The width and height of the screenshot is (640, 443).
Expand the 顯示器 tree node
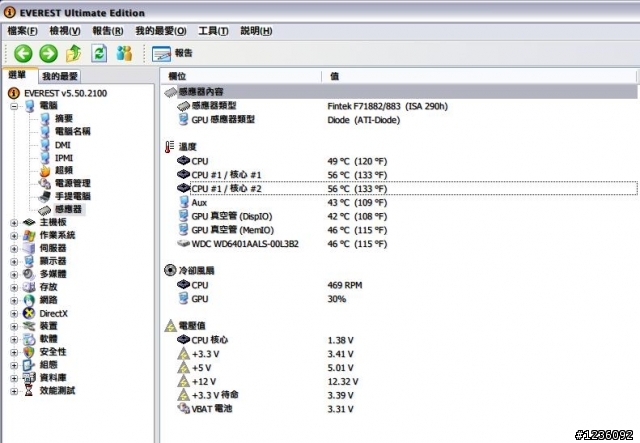(14, 262)
